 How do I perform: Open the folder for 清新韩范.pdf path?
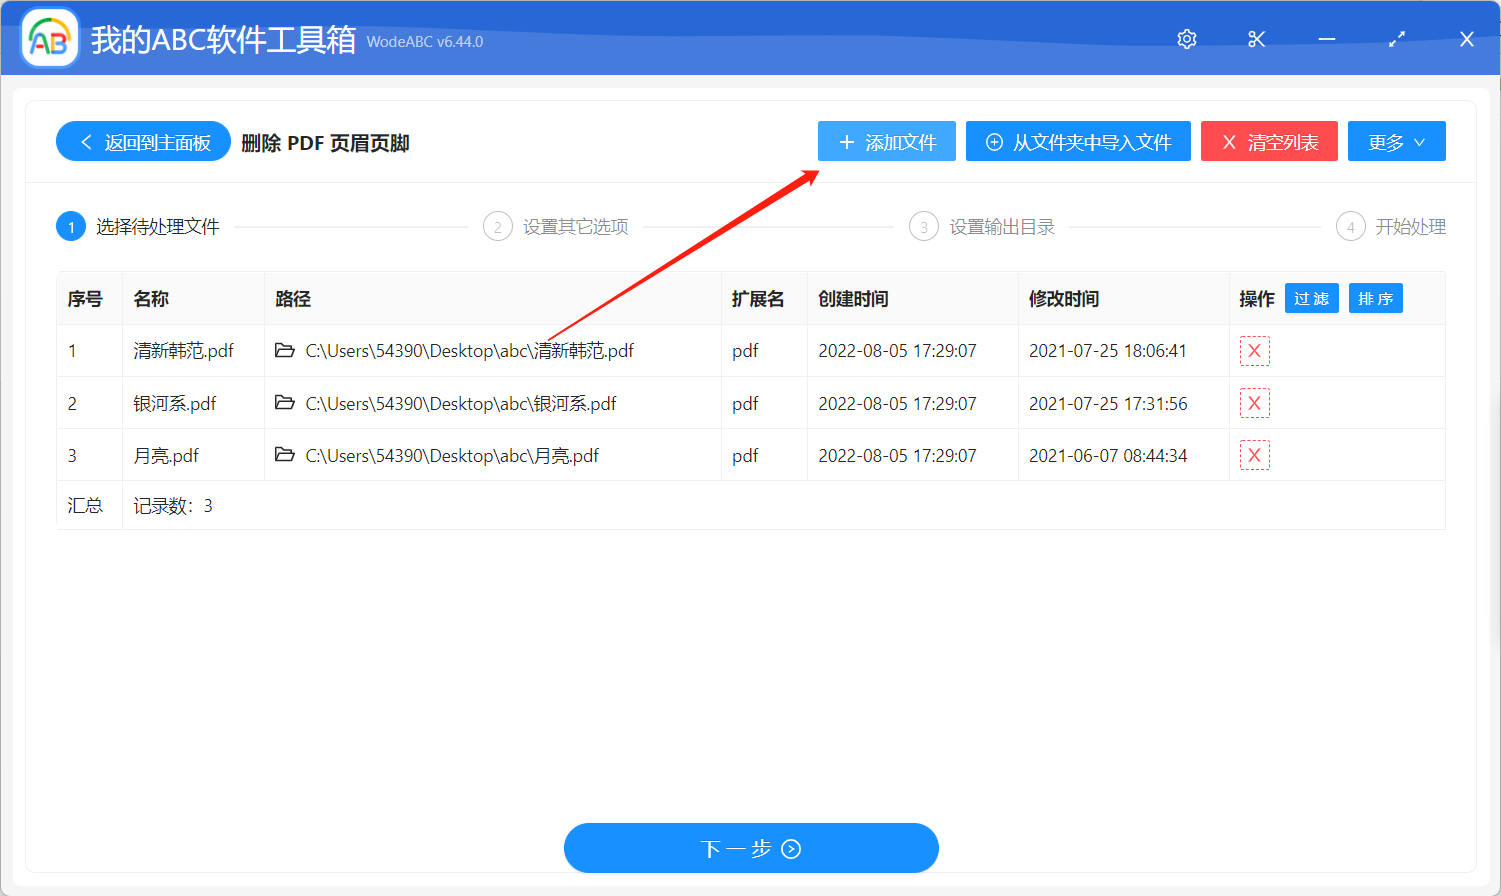click(x=283, y=350)
